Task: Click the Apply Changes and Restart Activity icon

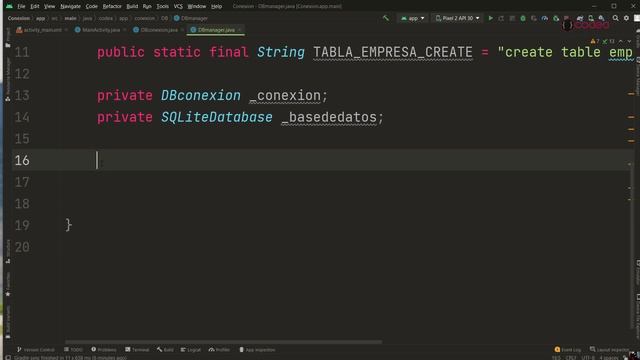Action: click(501, 18)
